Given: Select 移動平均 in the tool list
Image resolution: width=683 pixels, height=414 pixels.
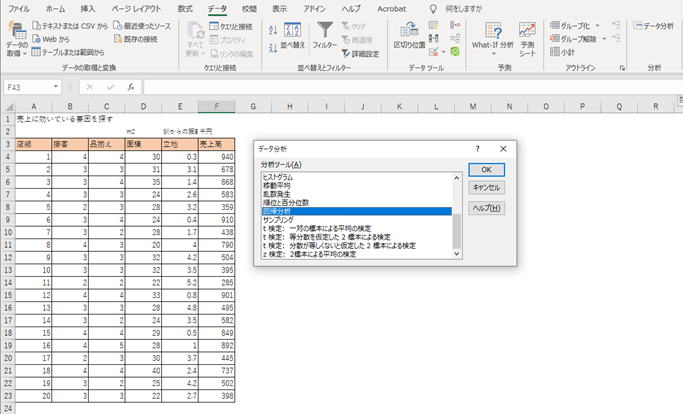Looking at the screenshot, I should click(357, 186).
